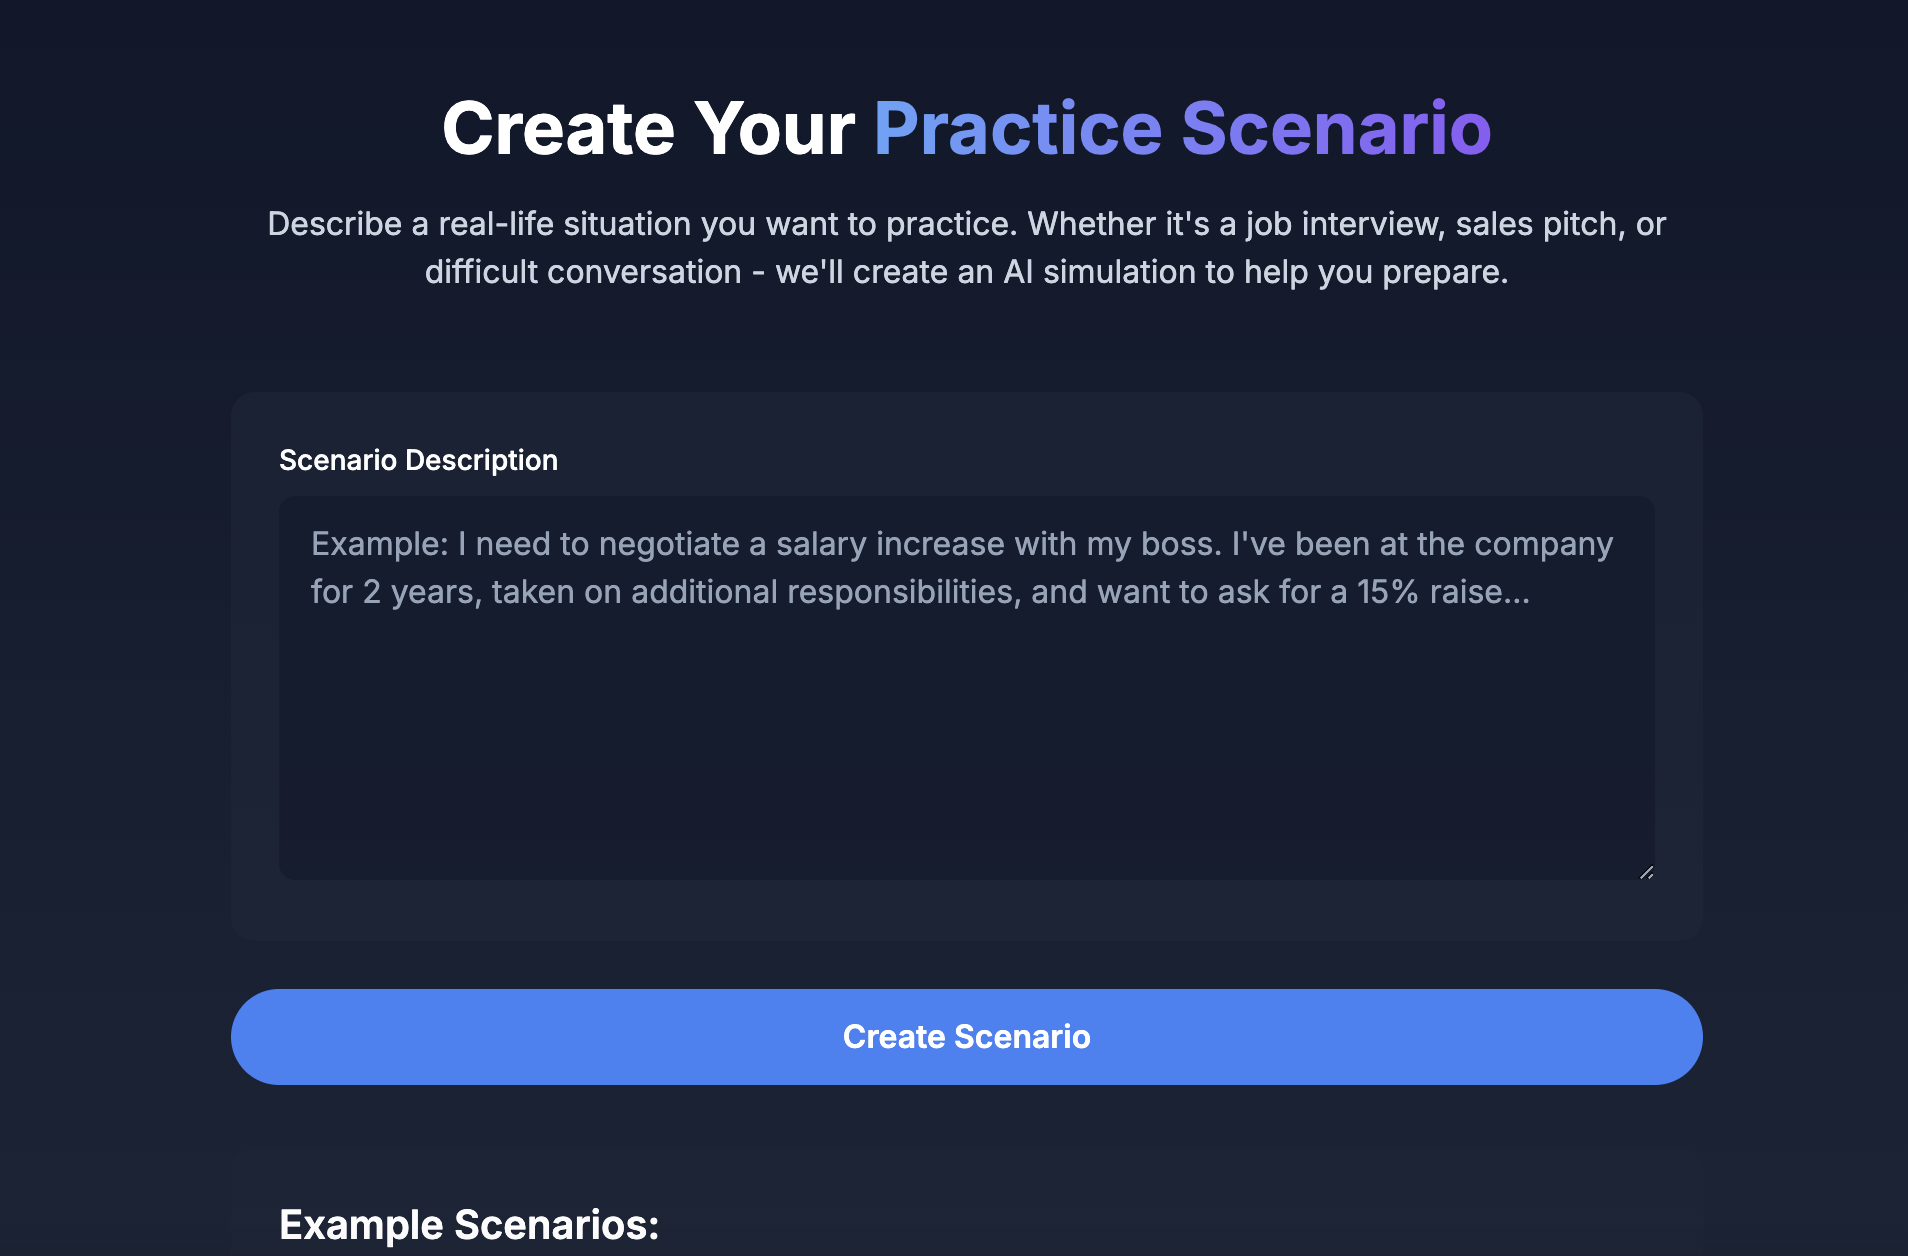Click the word Example: starting the placeholder
The width and height of the screenshot is (1908, 1256).
tap(380, 544)
